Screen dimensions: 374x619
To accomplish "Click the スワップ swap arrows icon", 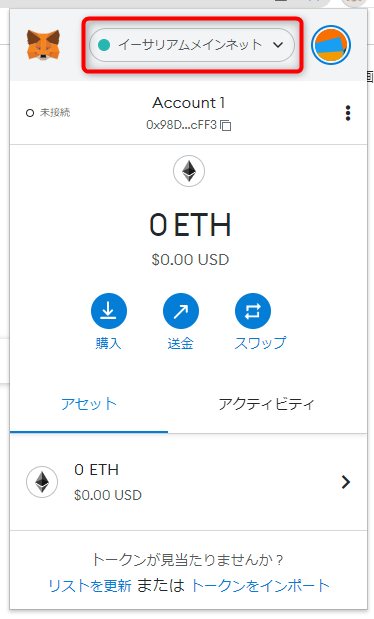I will pos(253,311).
